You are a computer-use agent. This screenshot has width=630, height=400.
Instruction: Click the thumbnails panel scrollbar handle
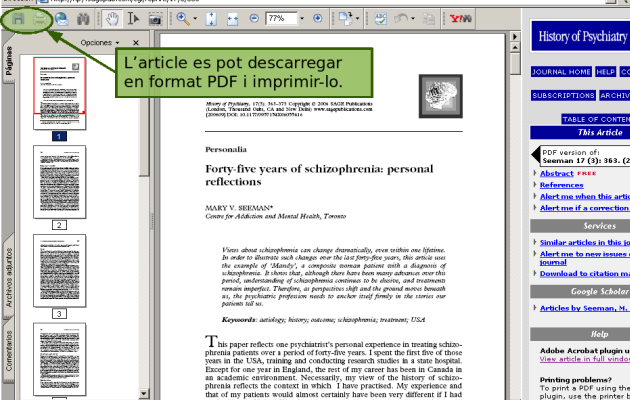[x=144, y=114]
